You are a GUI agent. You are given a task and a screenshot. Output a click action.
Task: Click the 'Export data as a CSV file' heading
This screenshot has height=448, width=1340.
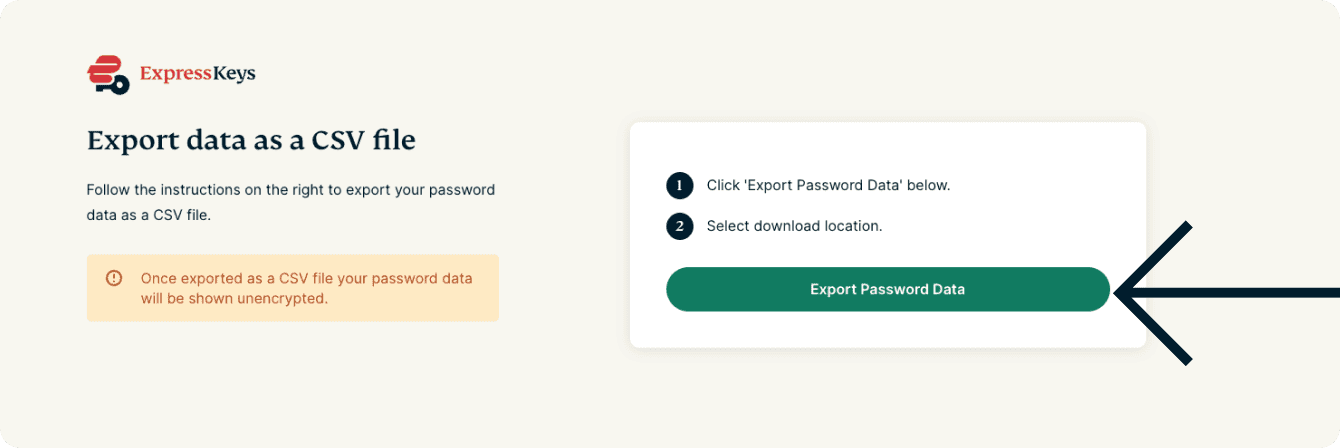click(x=251, y=141)
